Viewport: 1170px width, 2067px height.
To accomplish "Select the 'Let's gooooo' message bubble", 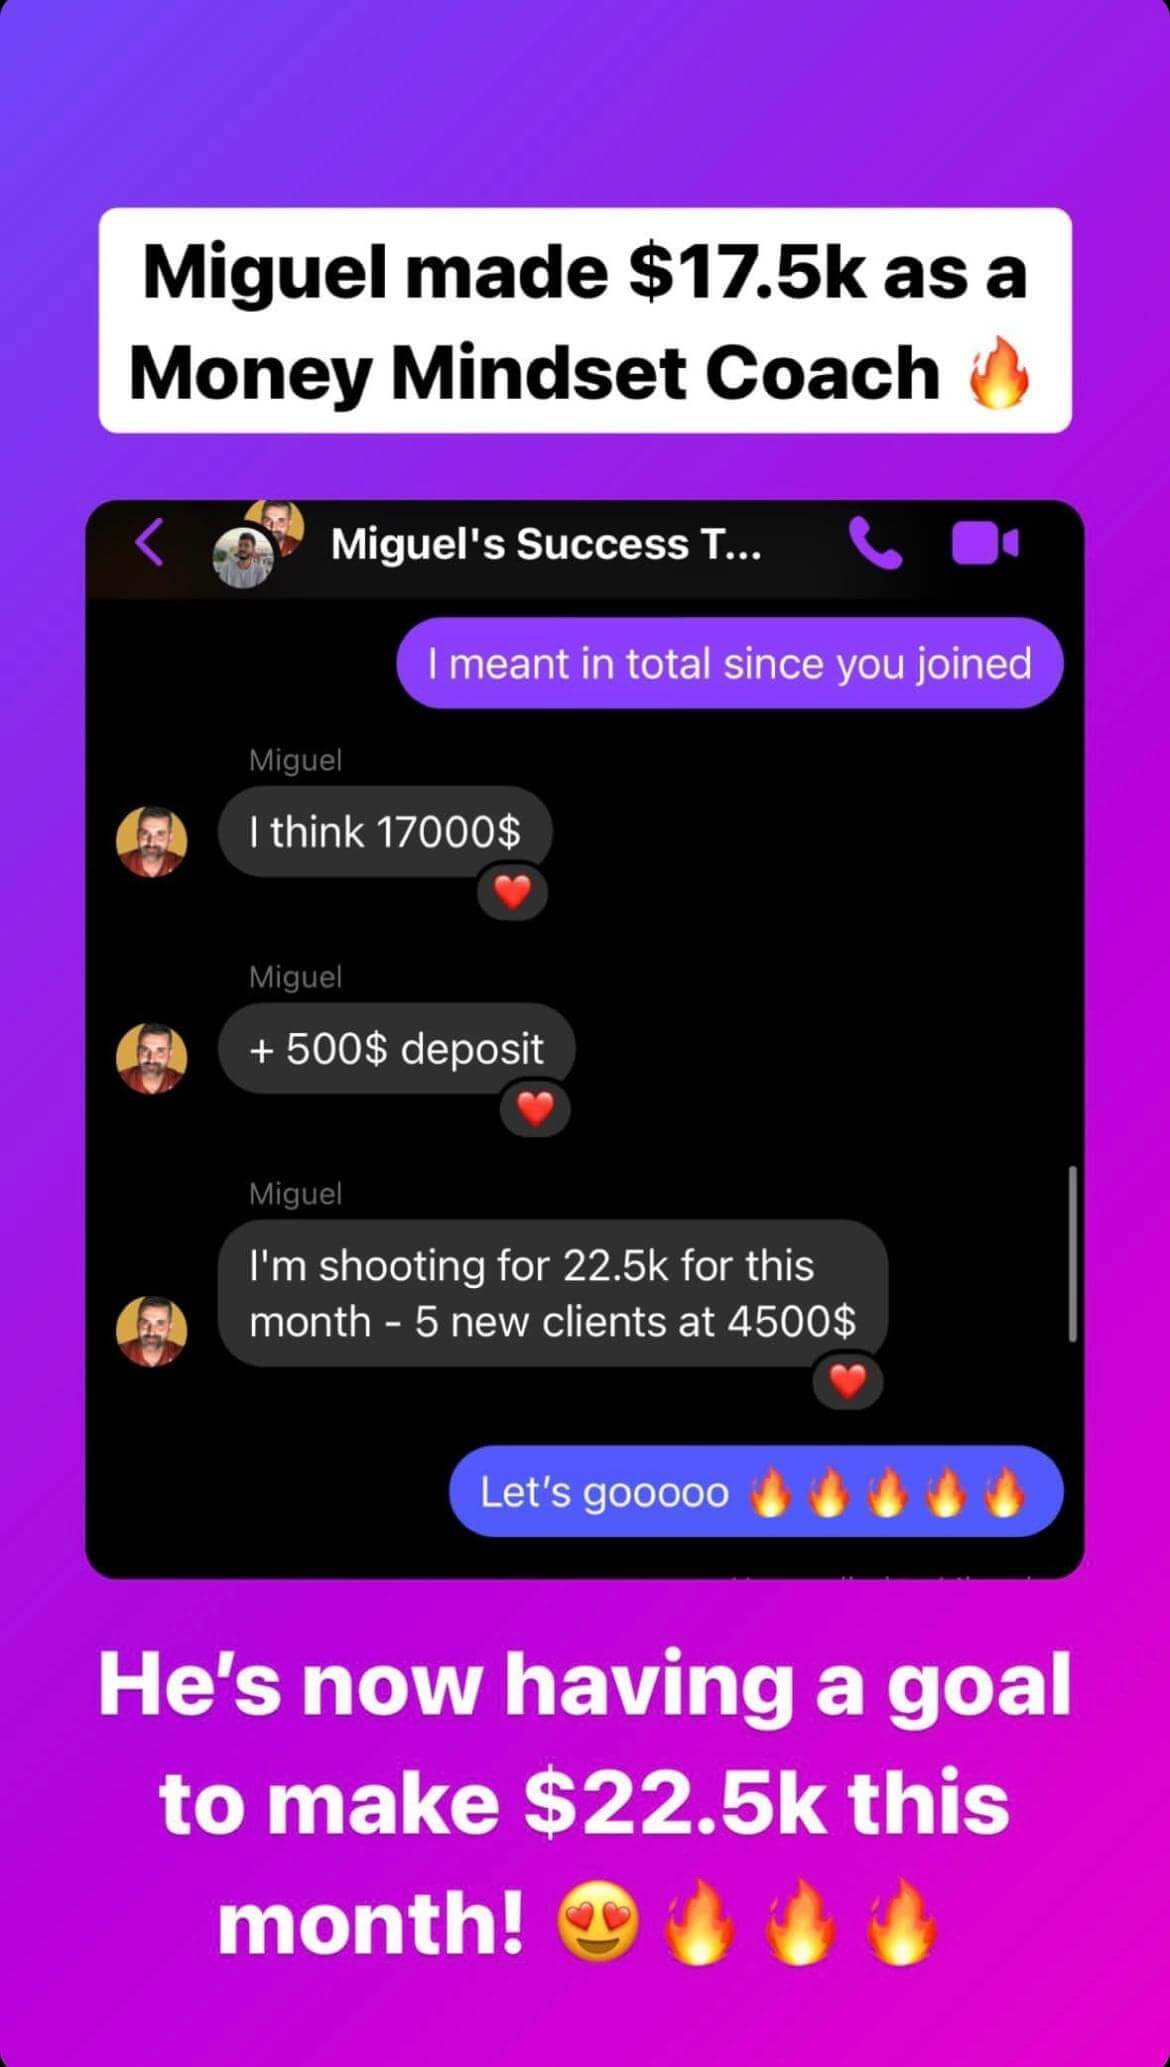I will (756, 1491).
